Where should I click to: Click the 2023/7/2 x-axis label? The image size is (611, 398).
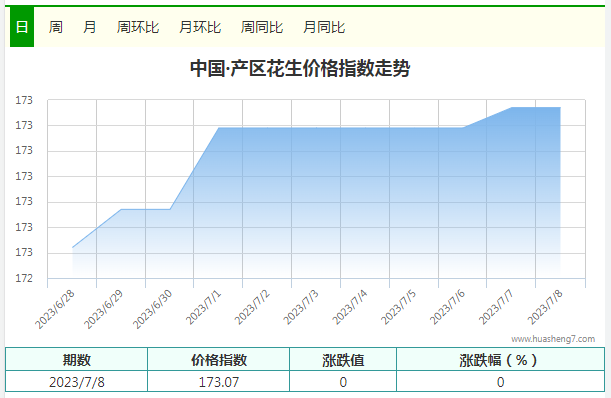tap(253, 308)
